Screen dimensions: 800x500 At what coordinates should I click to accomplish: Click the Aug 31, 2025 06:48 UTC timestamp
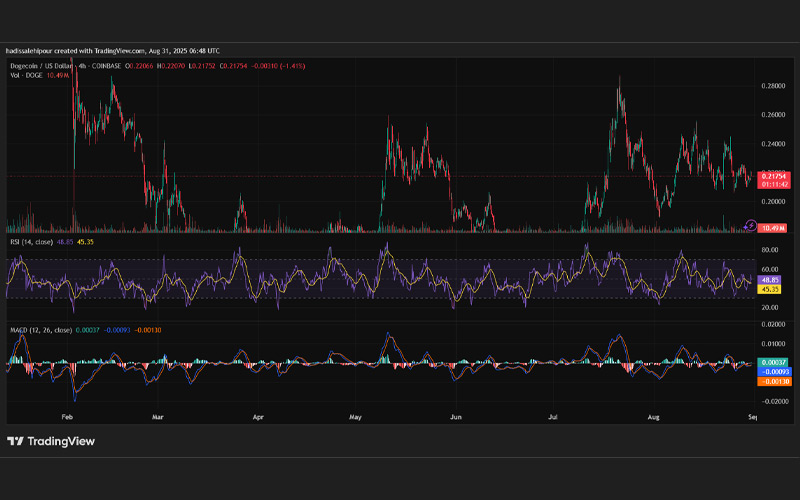184,51
